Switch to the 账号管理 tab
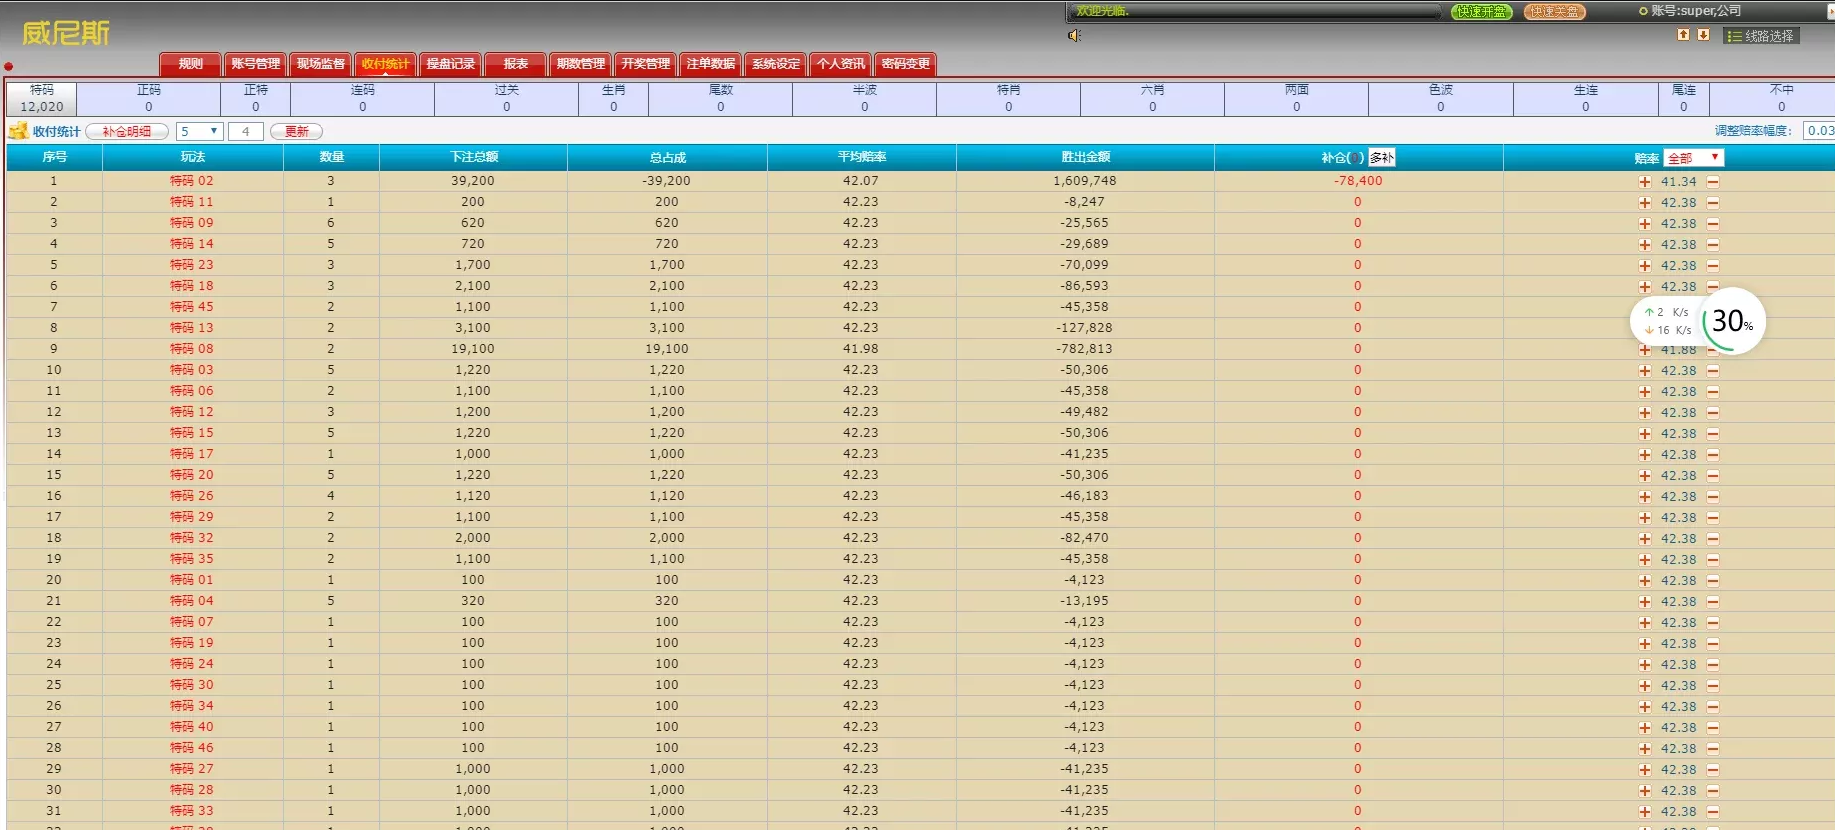This screenshot has height=830, width=1835. (255, 64)
